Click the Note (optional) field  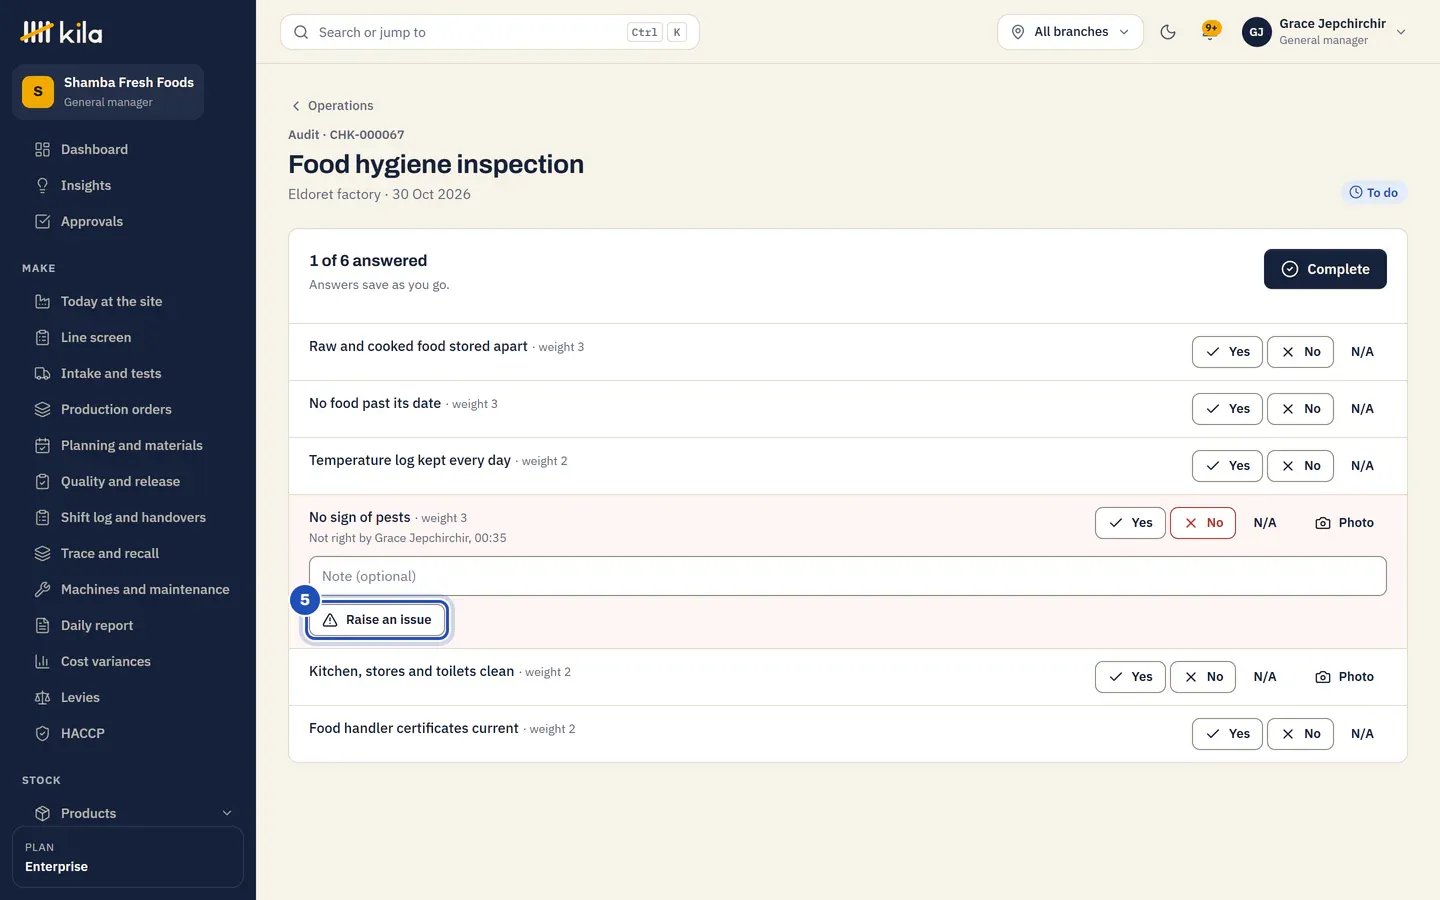click(848, 576)
